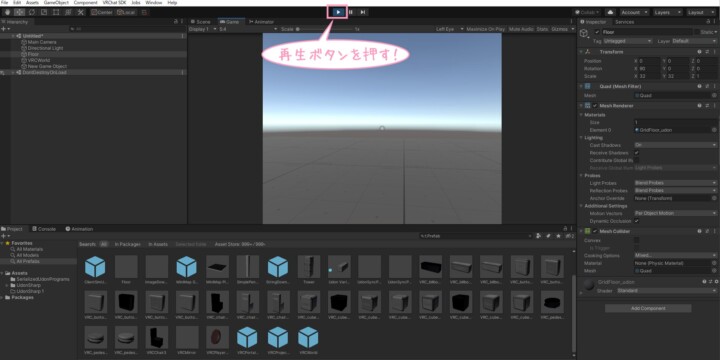
Task: Open the Cast Shadows dropdown
Action: [675, 145]
